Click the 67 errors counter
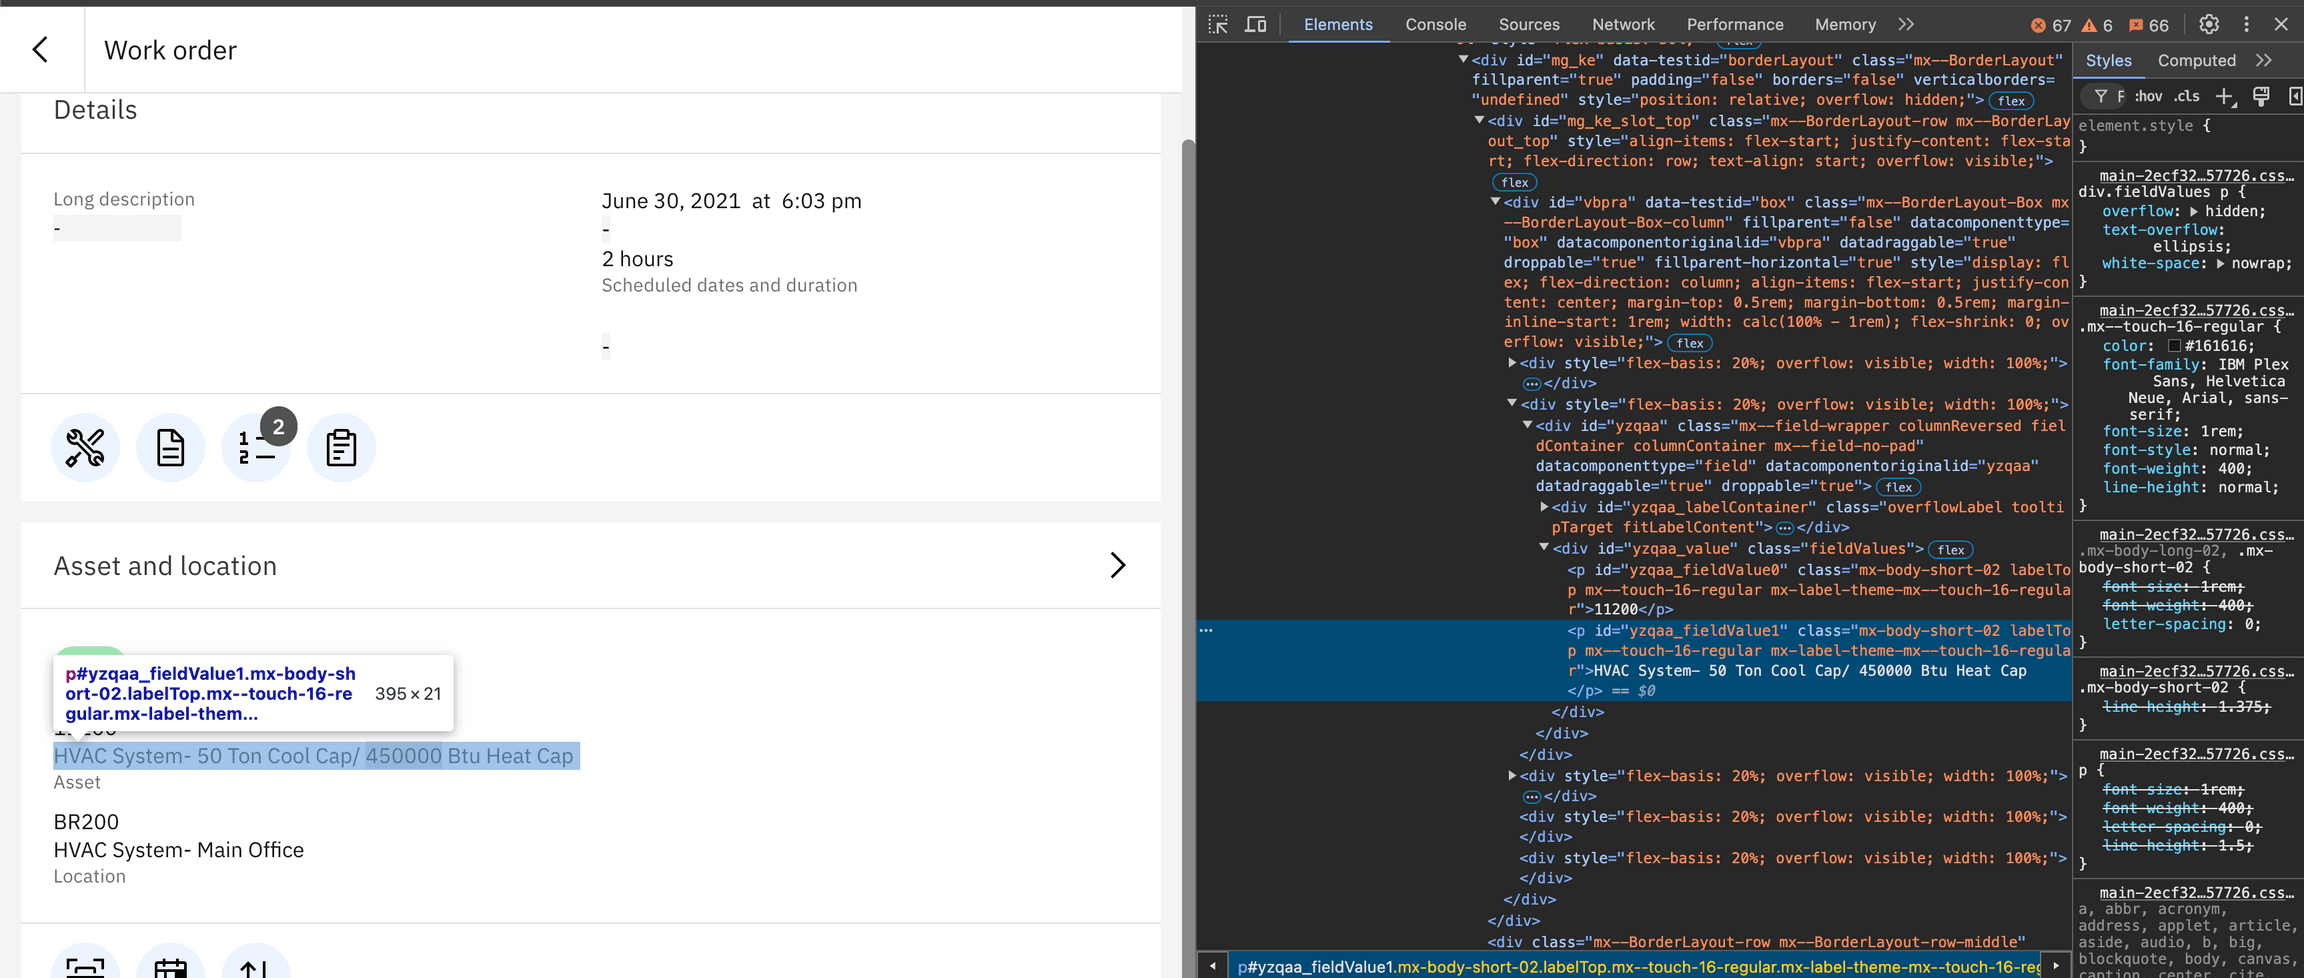 (x=2048, y=25)
